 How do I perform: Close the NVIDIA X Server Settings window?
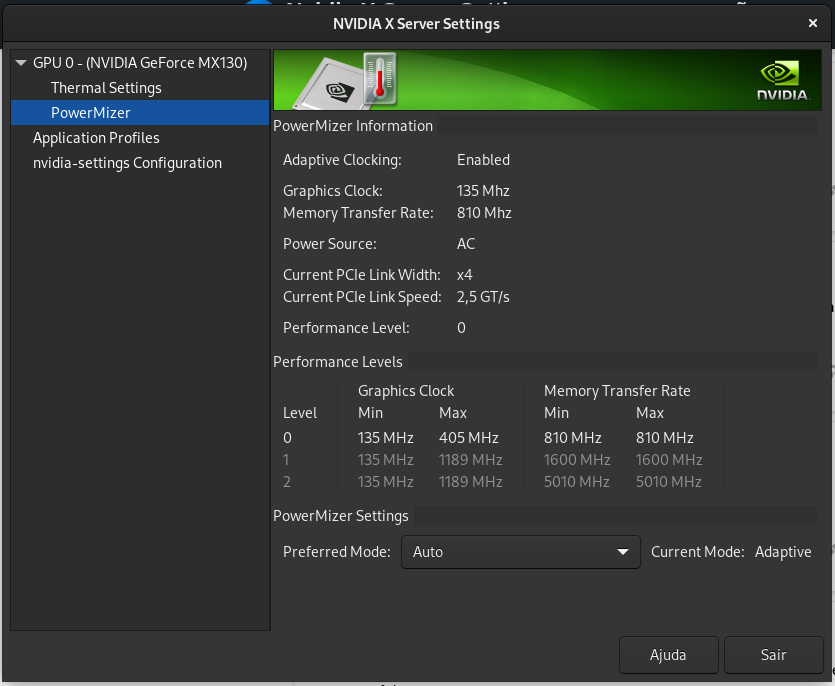click(x=812, y=23)
